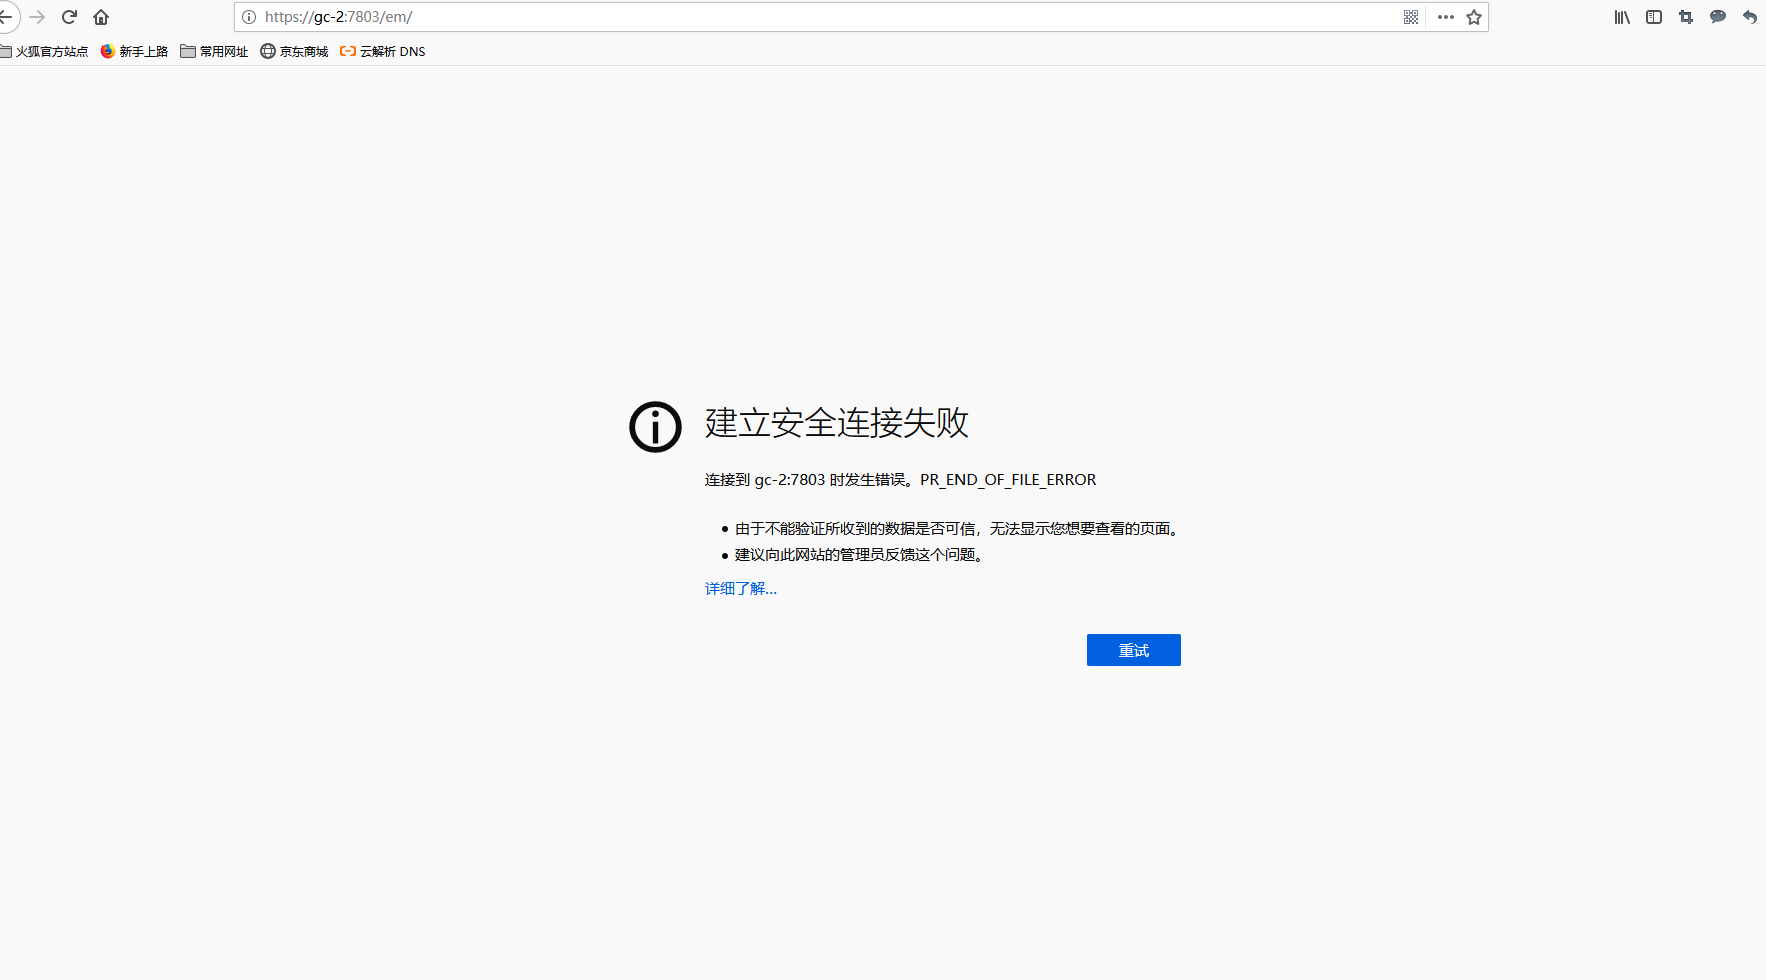Expand the 常用网址 bookmarks folder
Viewport: 1766px width, 980px height.
214,51
